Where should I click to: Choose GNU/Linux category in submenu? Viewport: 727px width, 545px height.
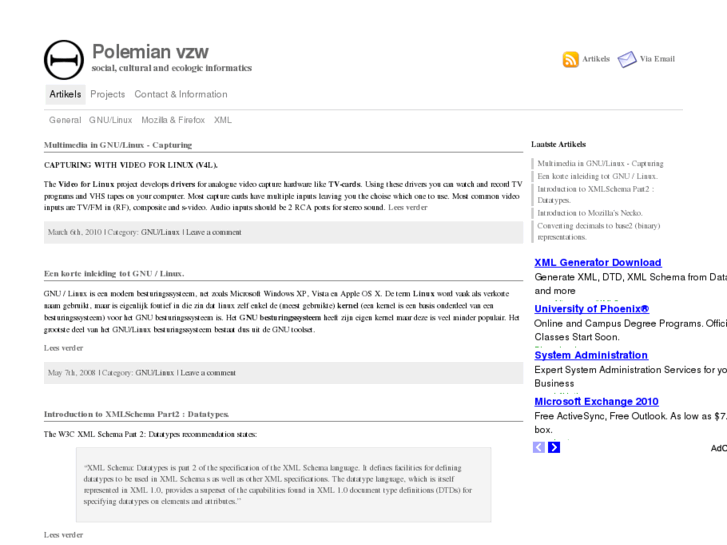(111, 120)
